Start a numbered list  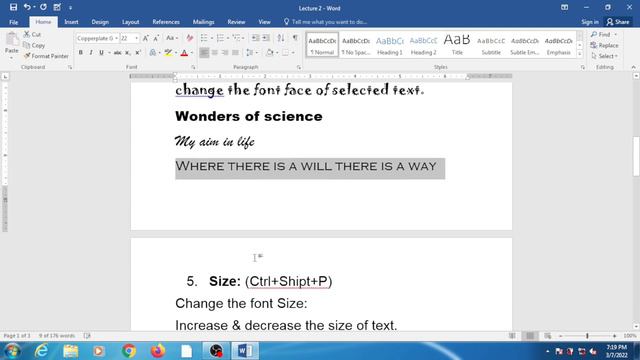coord(220,38)
